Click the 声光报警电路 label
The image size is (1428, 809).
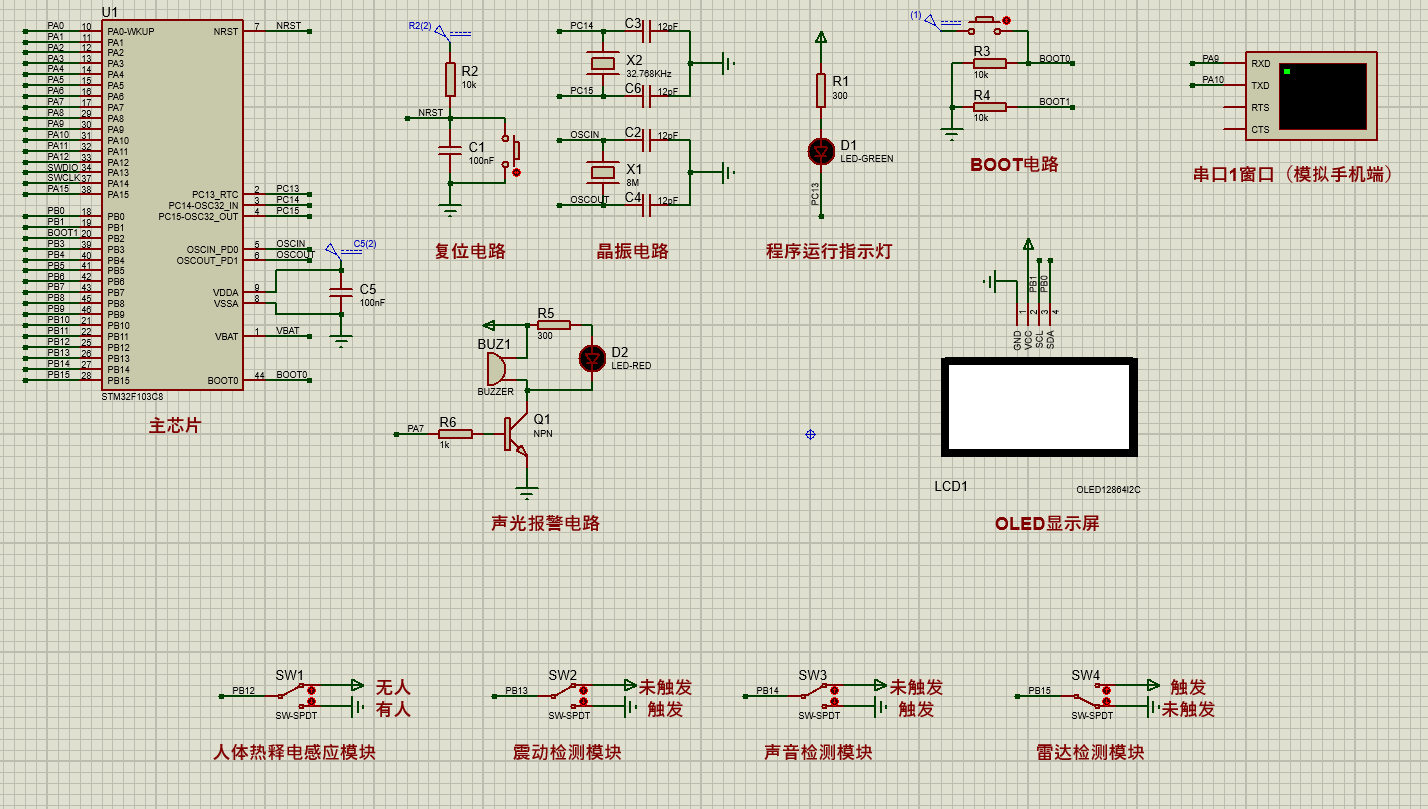click(x=546, y=523)
